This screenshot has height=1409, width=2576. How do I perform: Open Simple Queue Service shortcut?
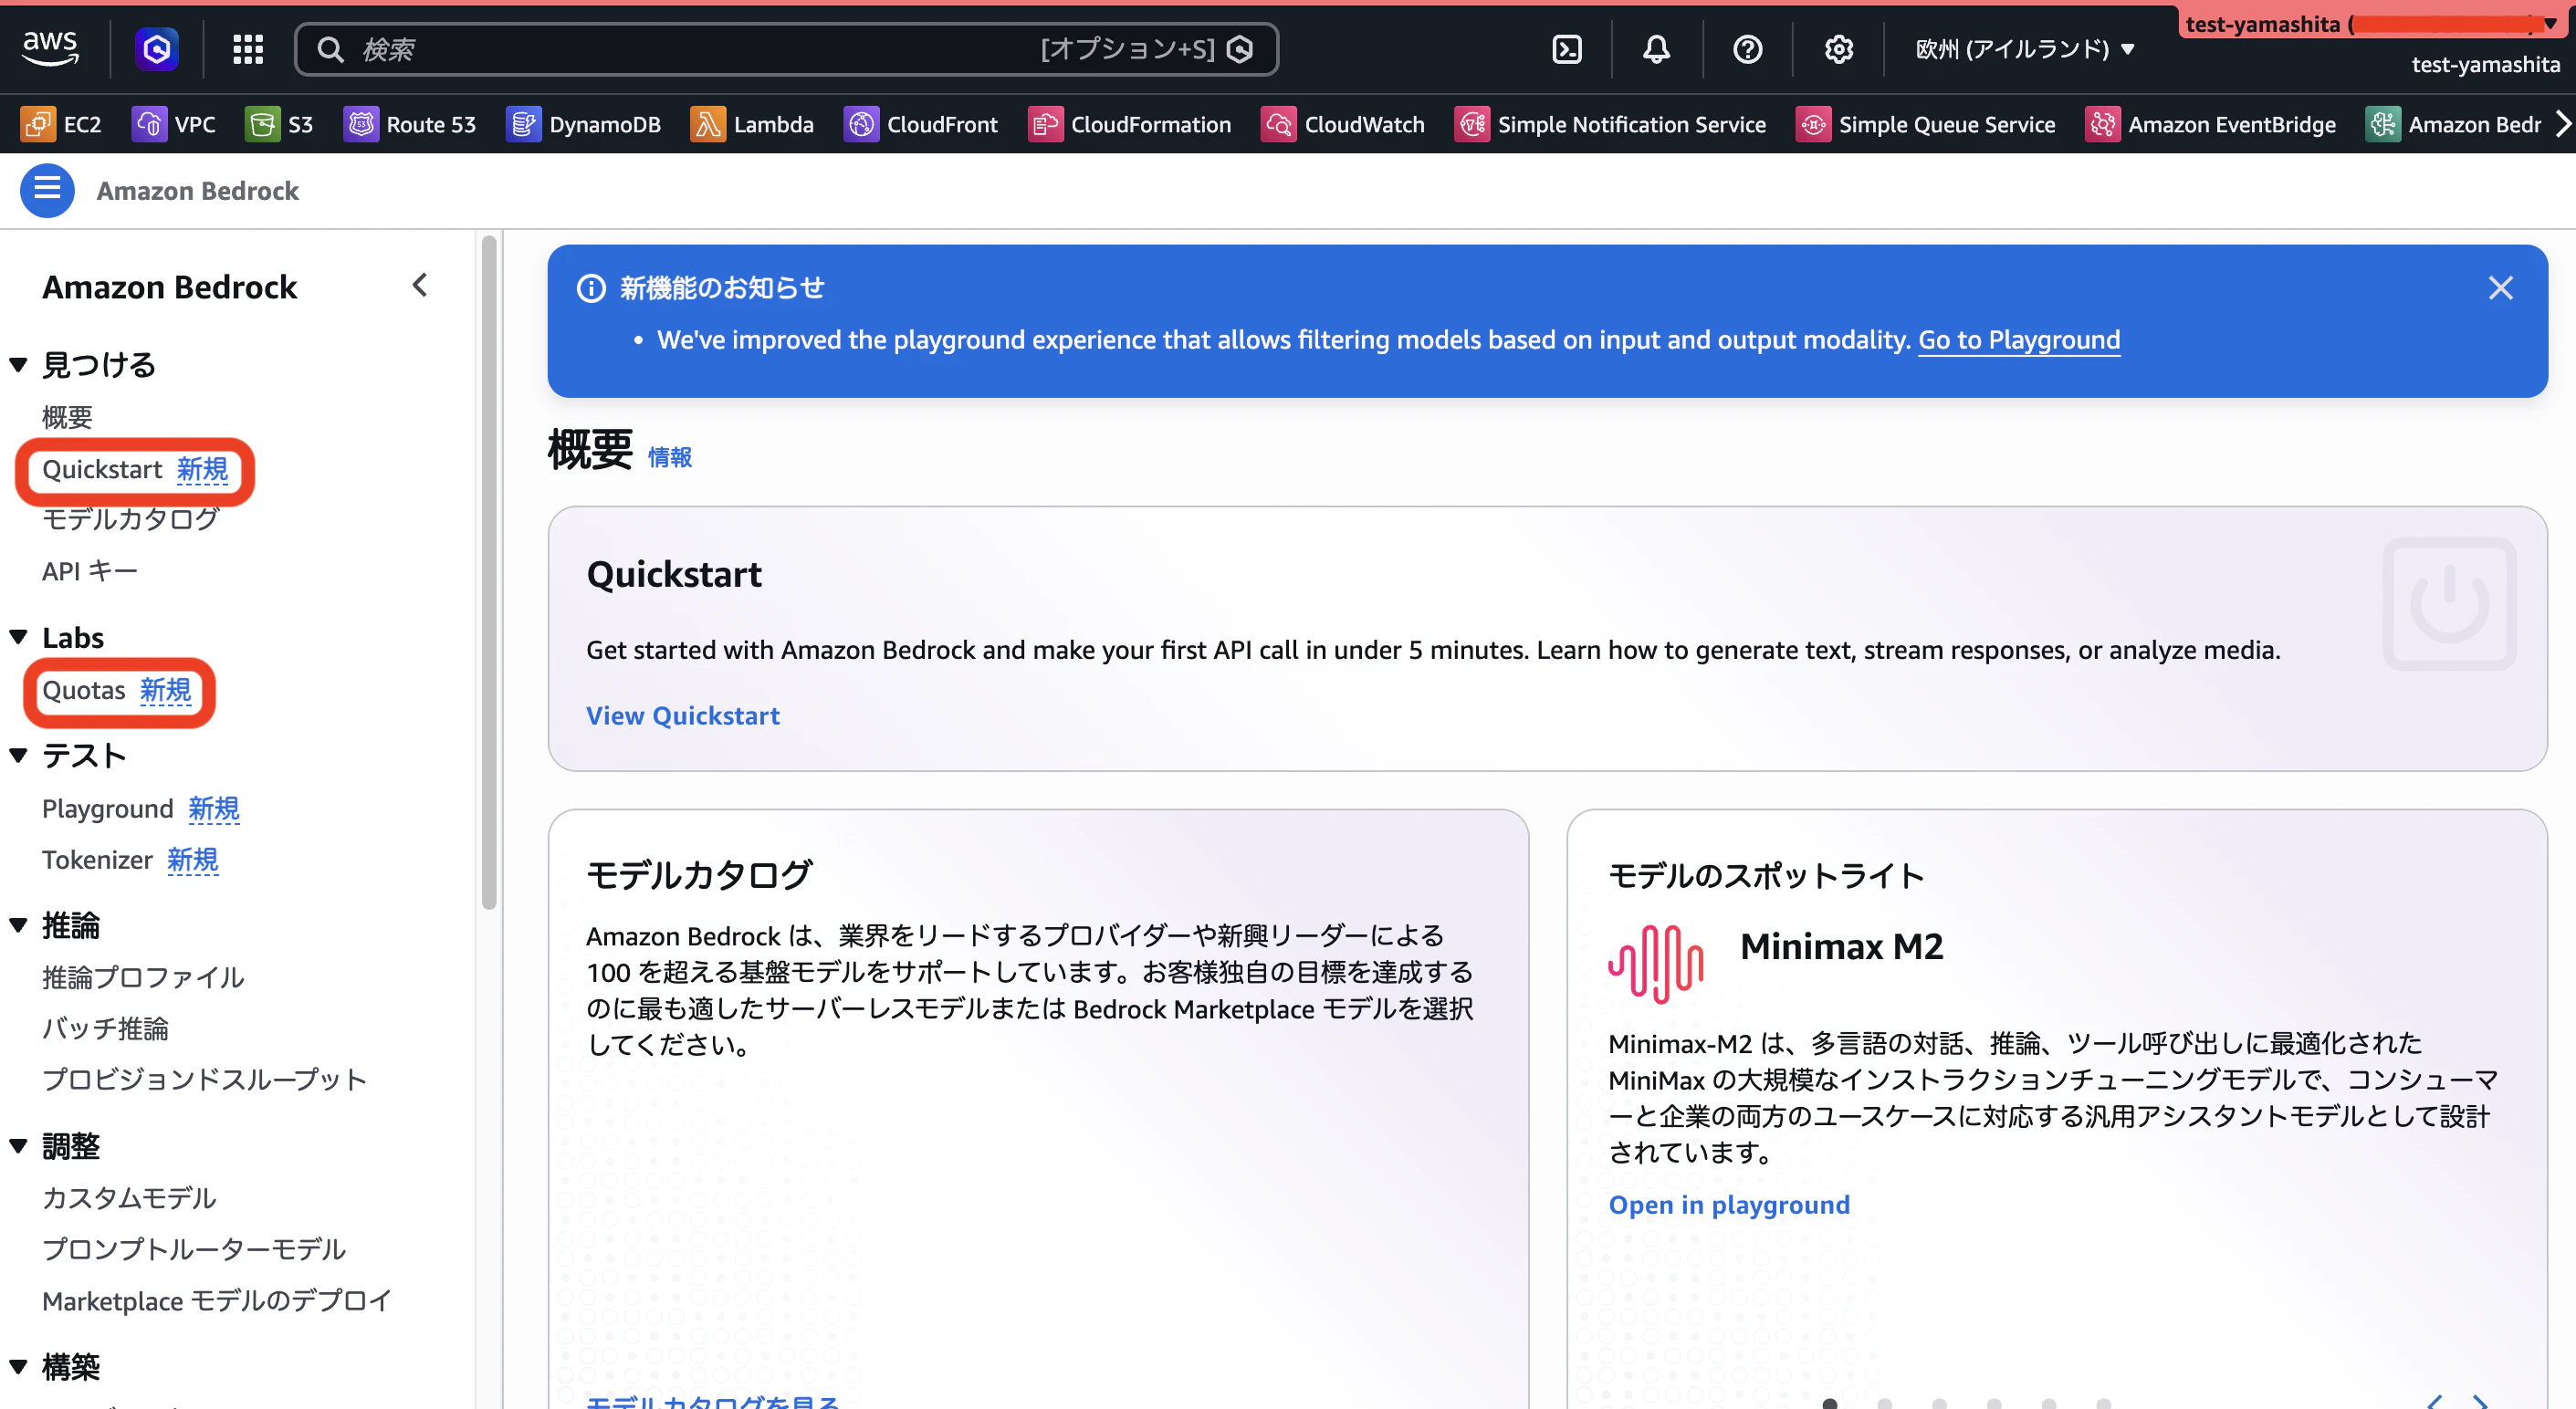click(x=1926, y=124)
